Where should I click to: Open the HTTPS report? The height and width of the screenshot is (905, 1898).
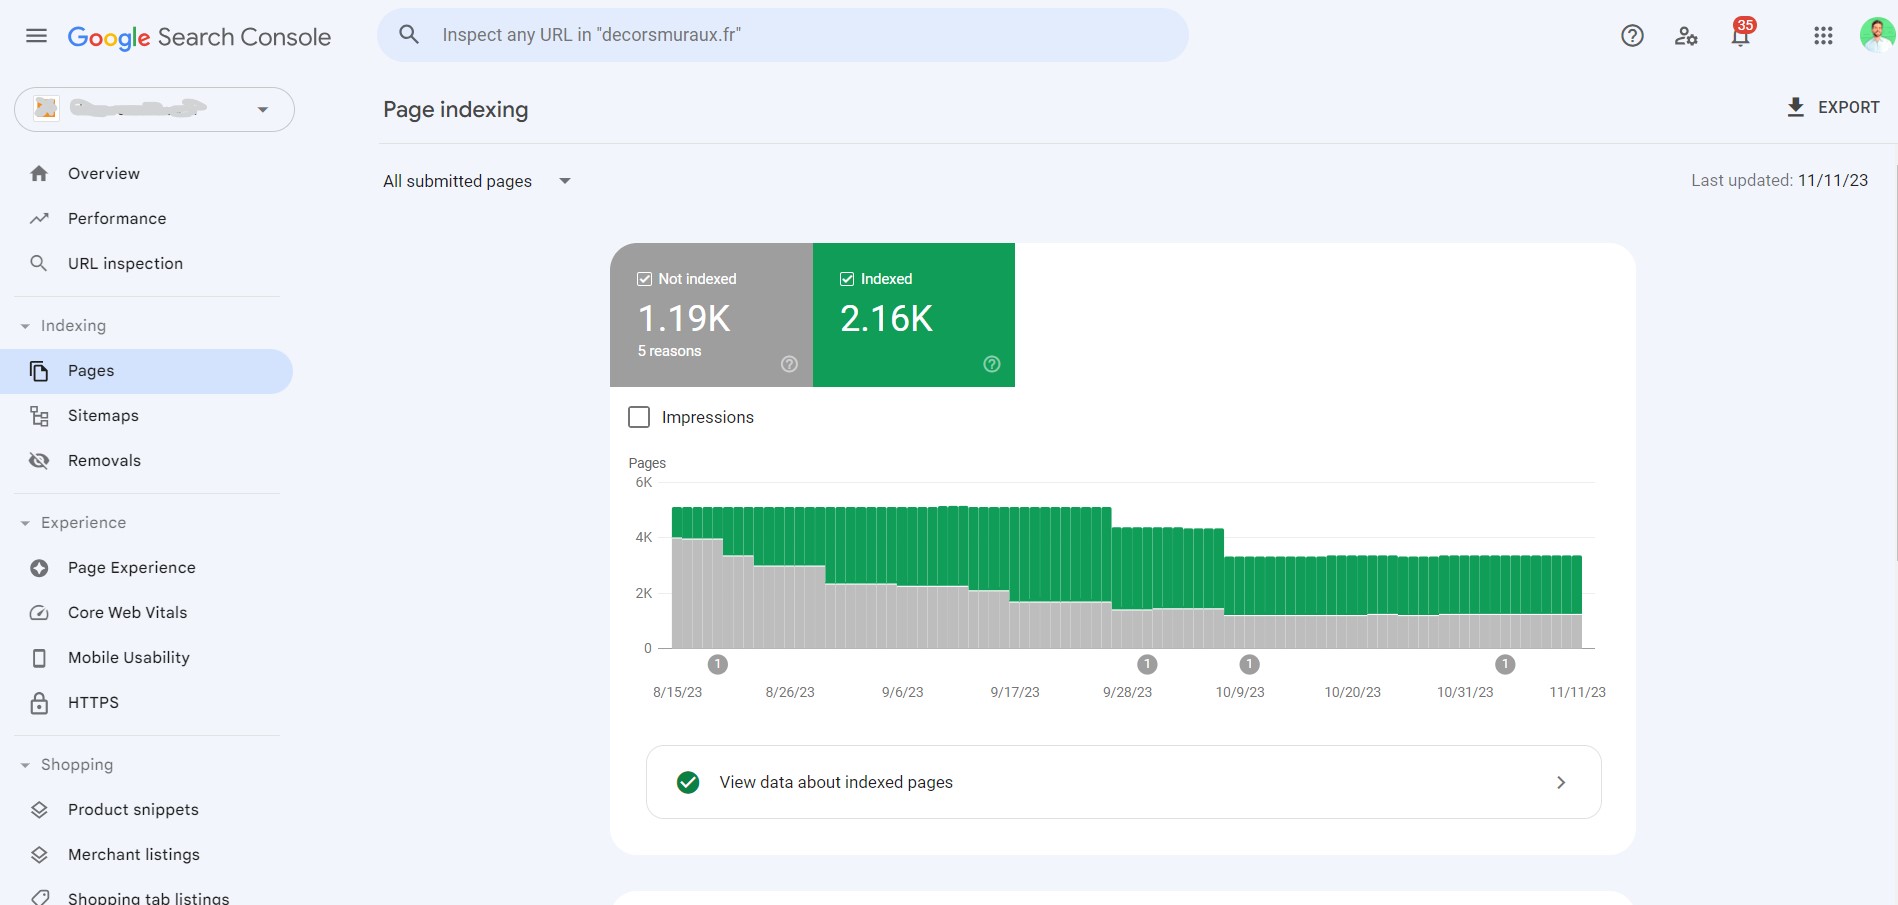[x=93, y=702]
